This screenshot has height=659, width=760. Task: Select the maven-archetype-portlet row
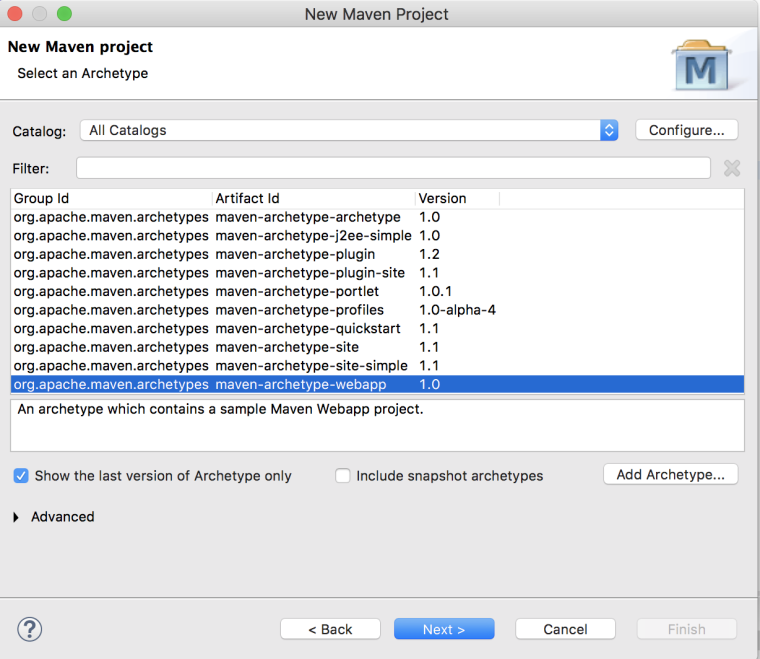click(377, 291)
